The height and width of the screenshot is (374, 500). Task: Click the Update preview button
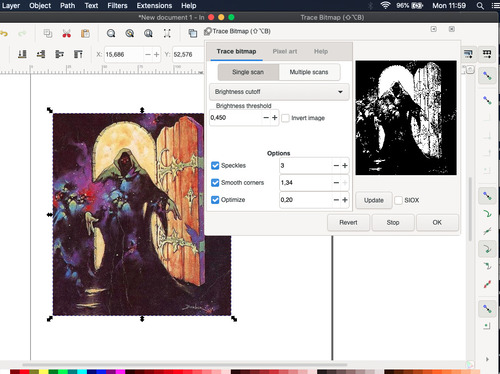374,200
